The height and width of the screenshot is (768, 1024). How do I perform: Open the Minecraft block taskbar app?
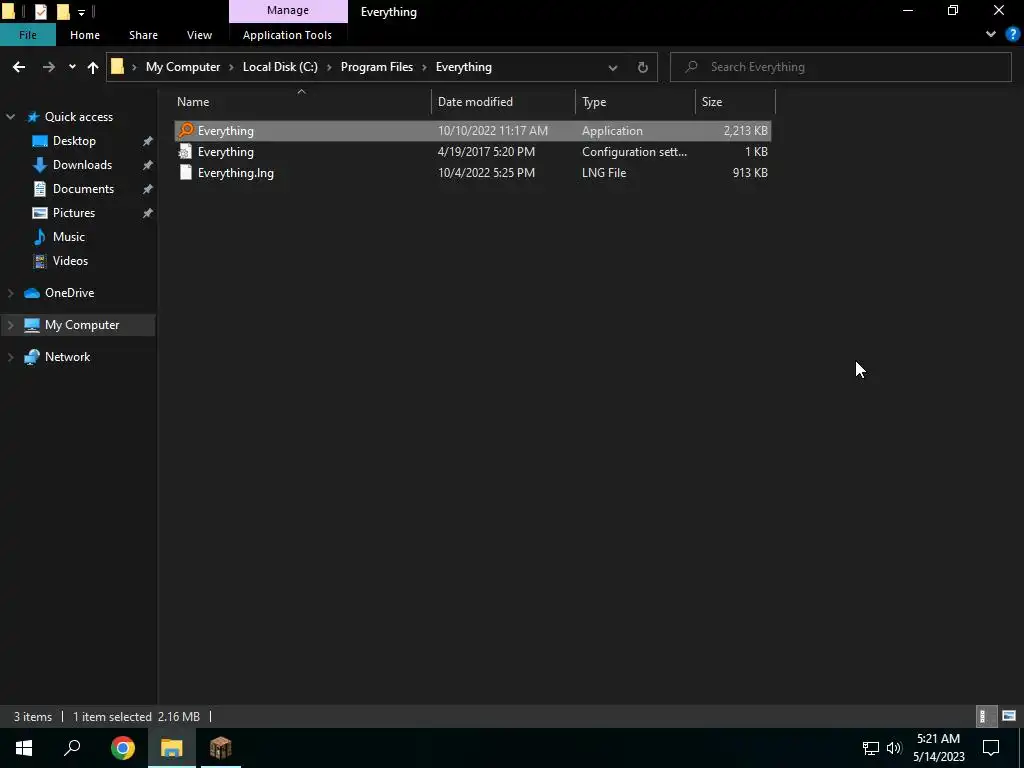pos(221,748)
